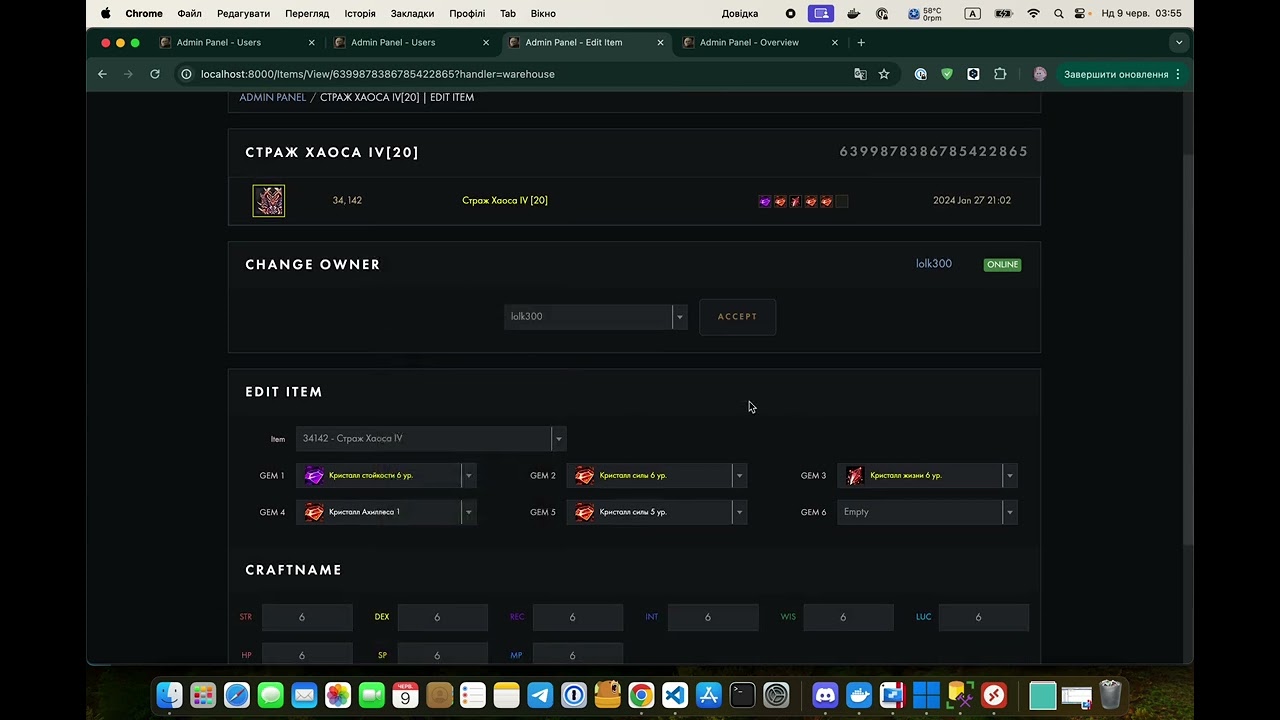The height and width of the screenshot is (720, 1280).
Task: Click the date 2024 Jan 27 21:02
Action: pyautogui.click(x=972, y=201)
